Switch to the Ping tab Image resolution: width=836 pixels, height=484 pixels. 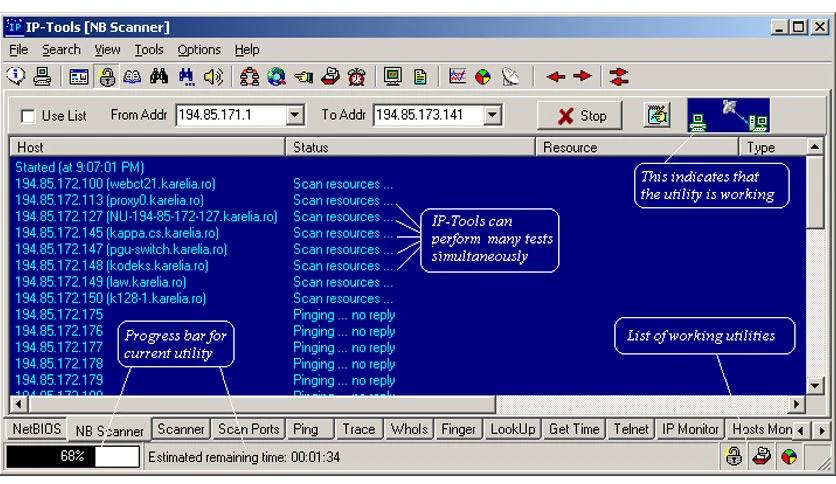pyautogui.click(x=310, y=429)
